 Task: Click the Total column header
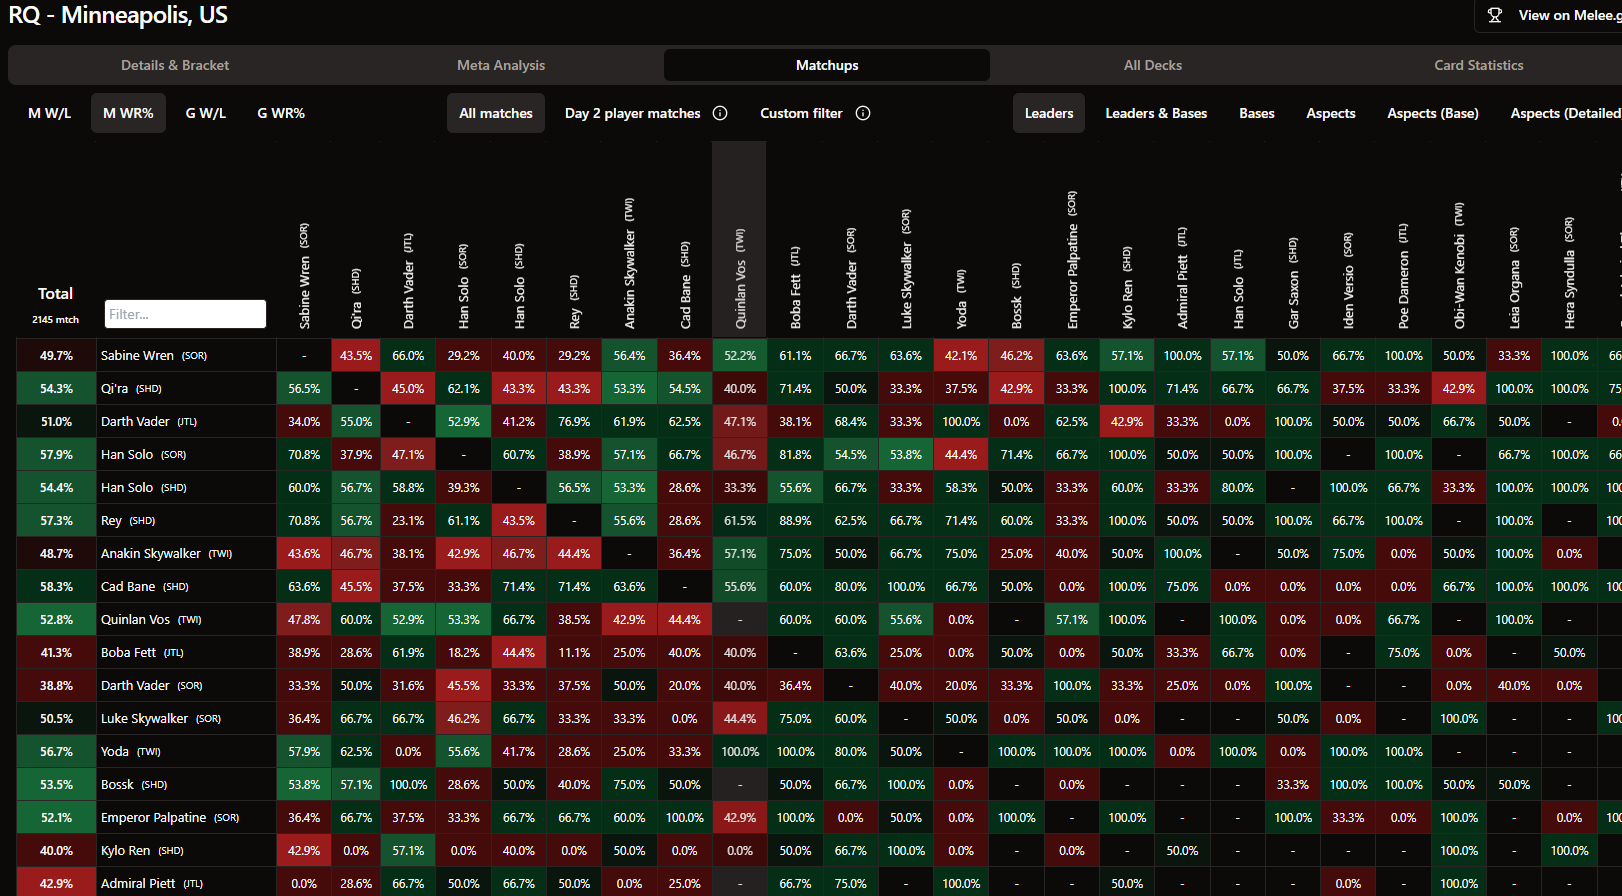pos(56,293)
